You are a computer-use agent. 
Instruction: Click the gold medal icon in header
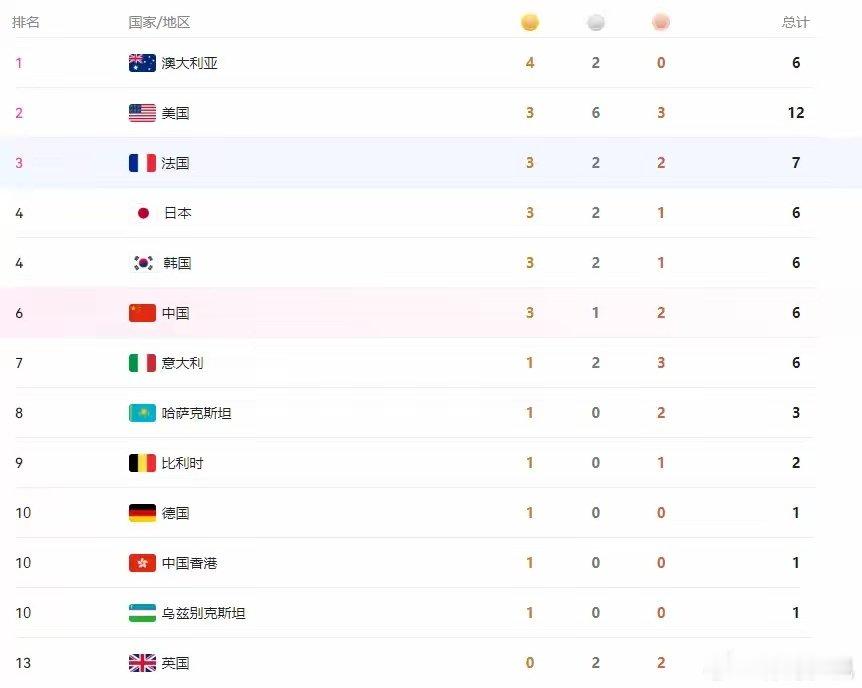[x=529, y=23]
